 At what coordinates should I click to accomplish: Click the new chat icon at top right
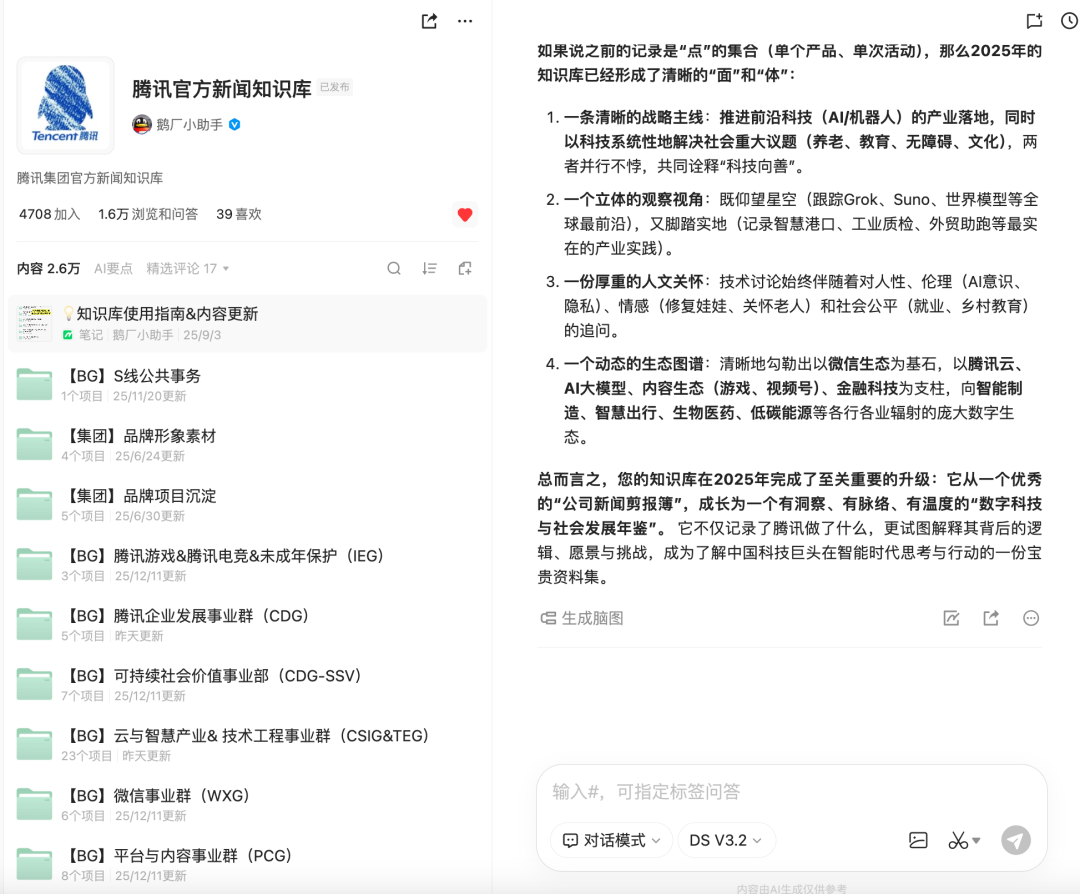pos(1034,21)
